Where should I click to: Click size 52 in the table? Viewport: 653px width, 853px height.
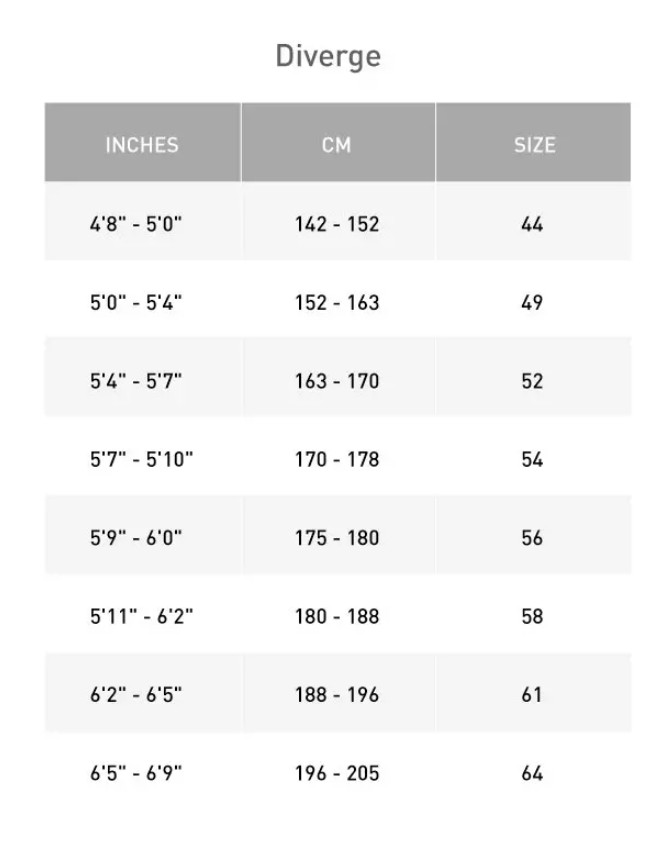(x=532, y=381)
